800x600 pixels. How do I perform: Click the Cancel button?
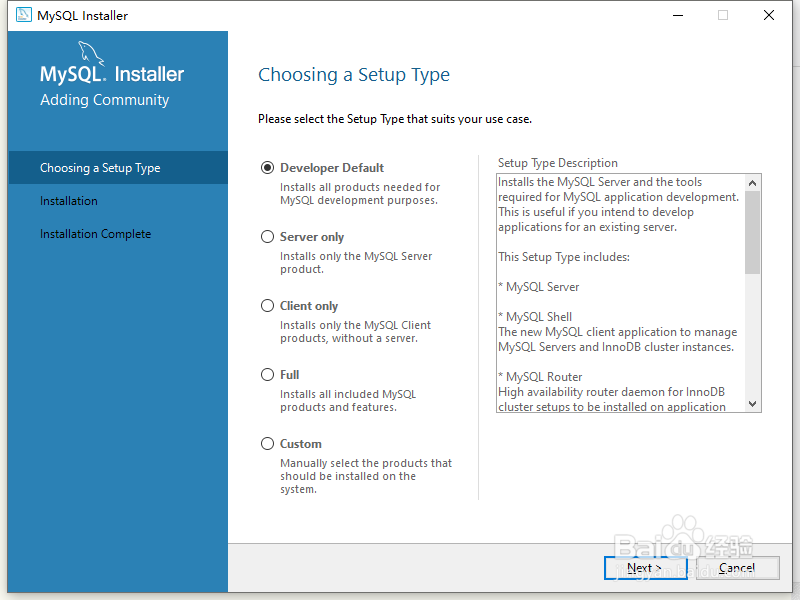click(x=737, y=567)
